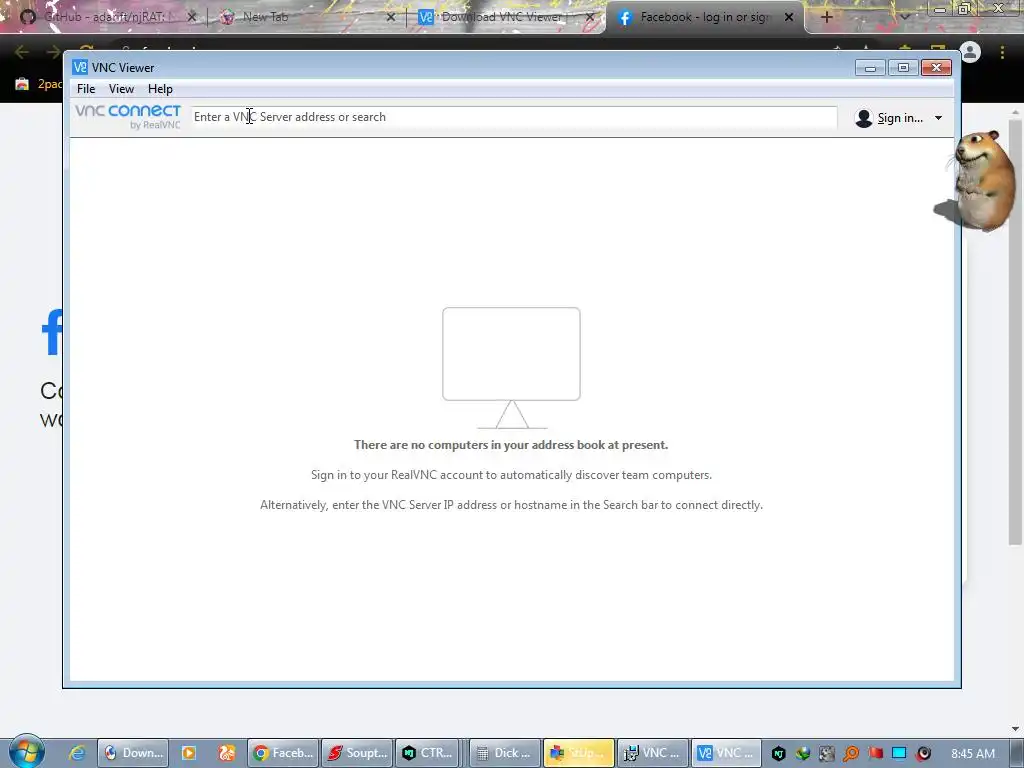This screenshot has height=768, width=1024.
Task: Close the VNC Viewer window
Action: [x=936, y=68]
